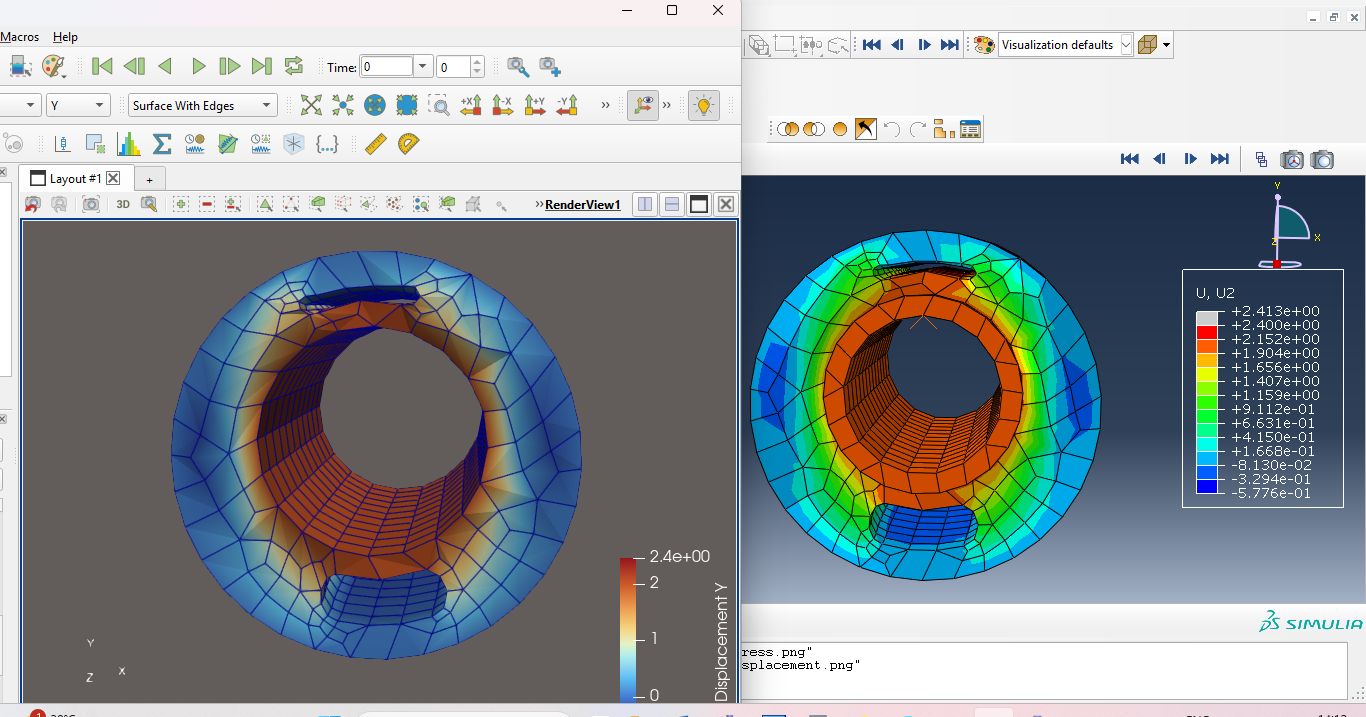Set view direction to +Y
Viewport: 1366px width, 717px height.
click(535, 105)
